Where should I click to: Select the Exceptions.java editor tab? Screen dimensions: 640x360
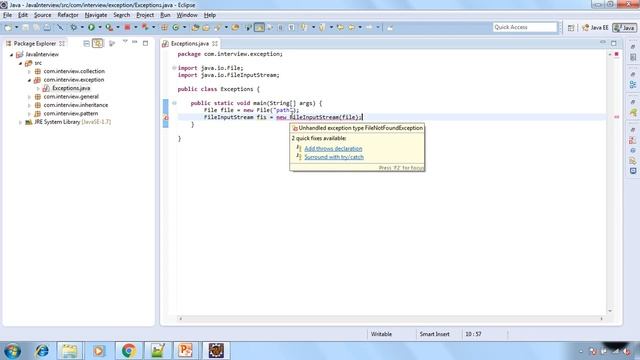[x=189, y=43]
